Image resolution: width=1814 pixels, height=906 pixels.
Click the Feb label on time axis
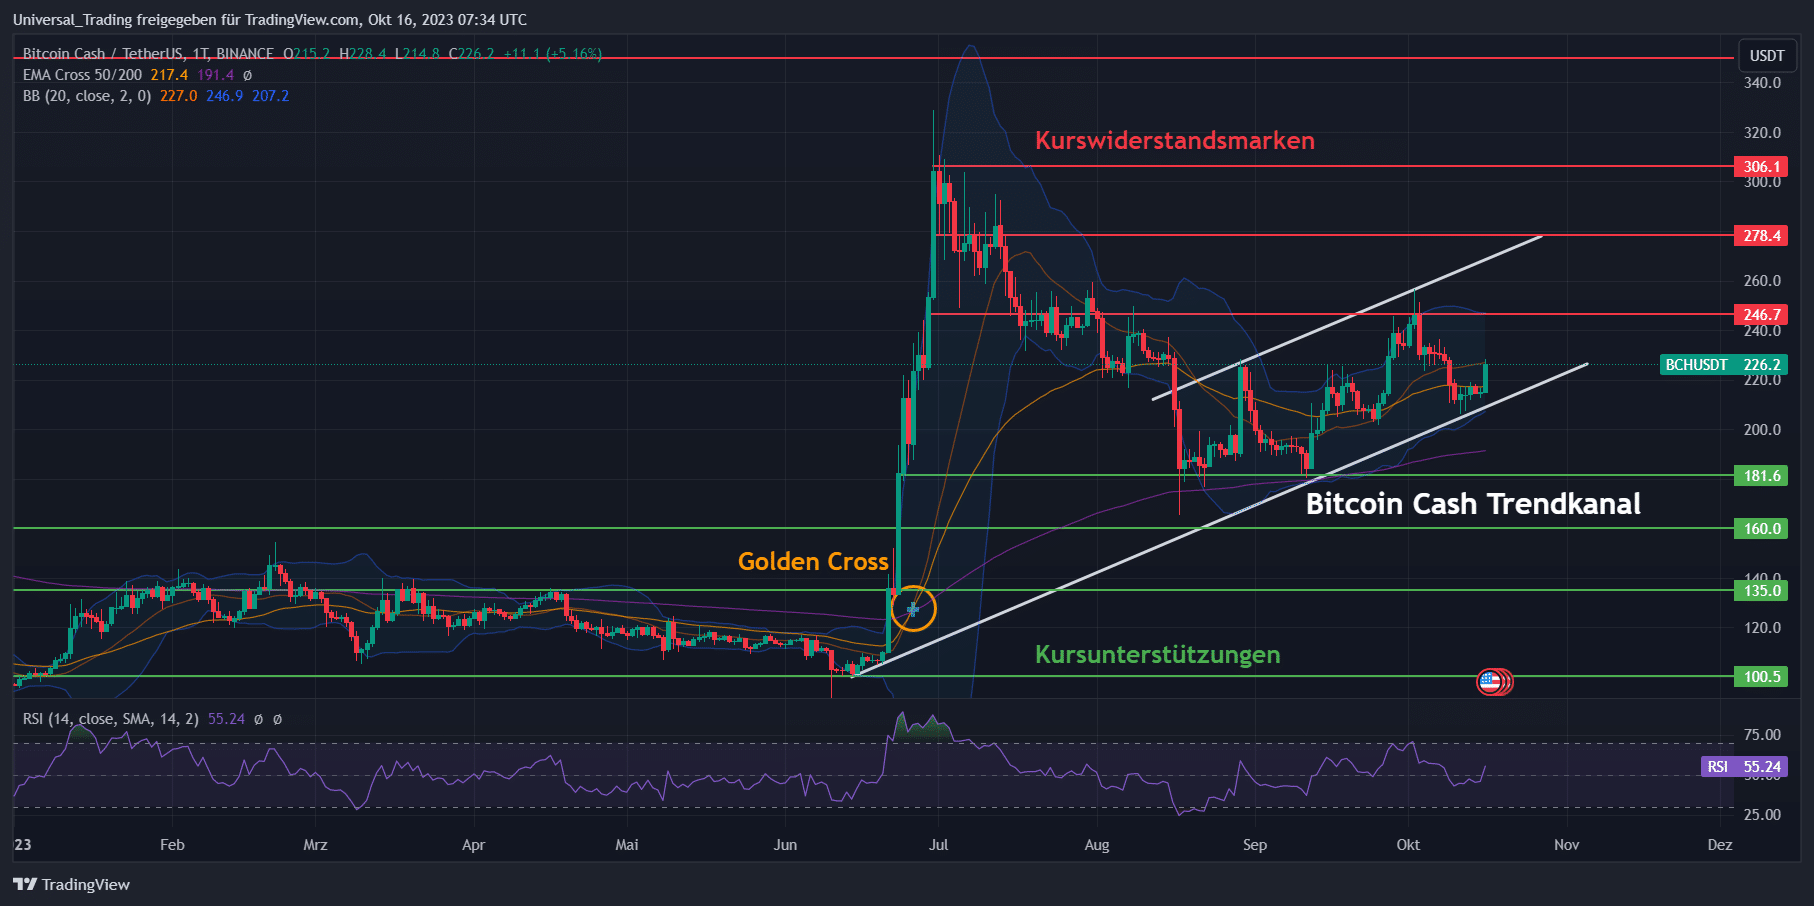point(172,845)
